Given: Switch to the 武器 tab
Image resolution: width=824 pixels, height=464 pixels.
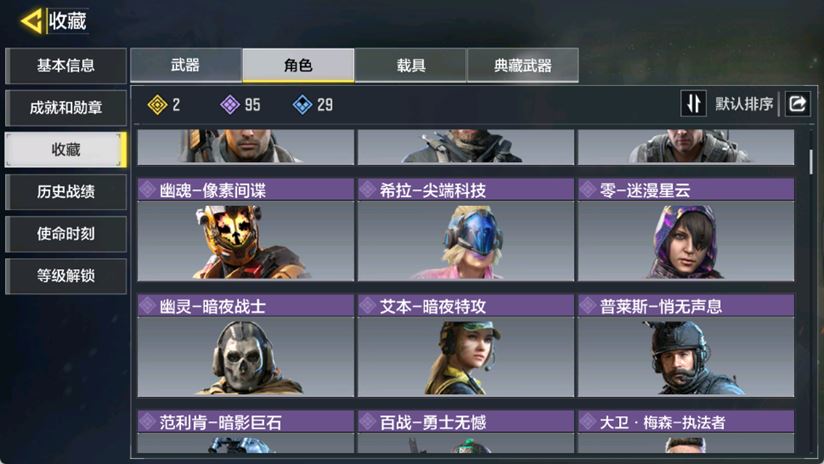Looking at the screenshot, I should pos(186,65).
